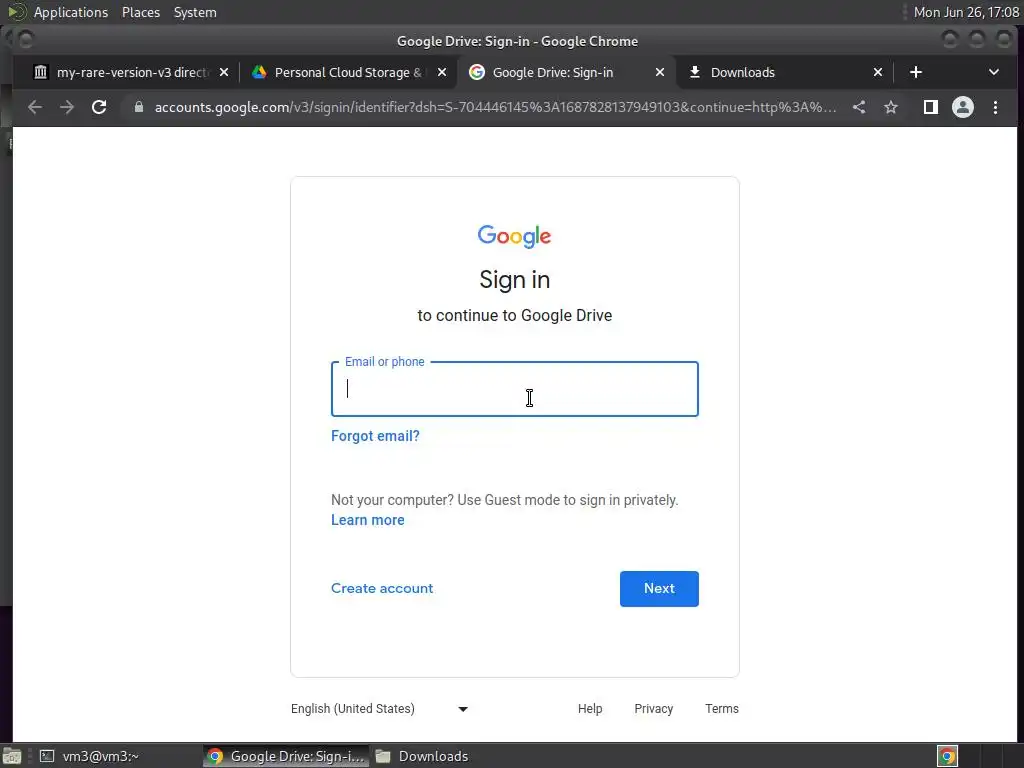This screenshot has width=1024, height=768.
Task: Follow the Learn more link
Action: pyautogui.click(x=368, y=520)
